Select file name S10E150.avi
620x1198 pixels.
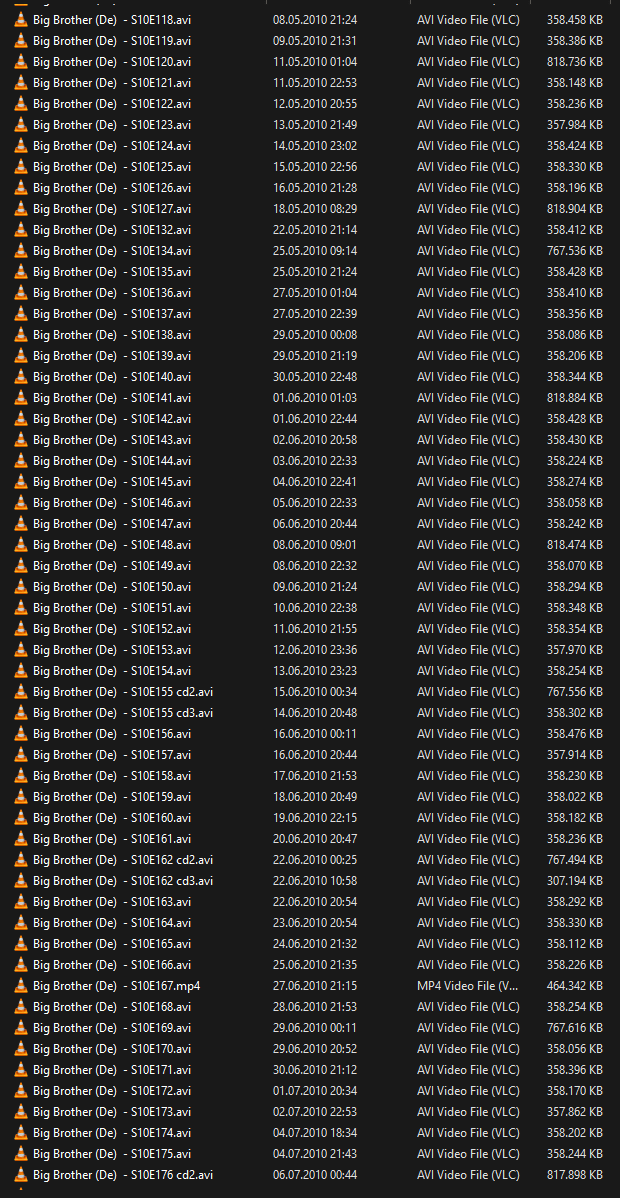point(112,587)
